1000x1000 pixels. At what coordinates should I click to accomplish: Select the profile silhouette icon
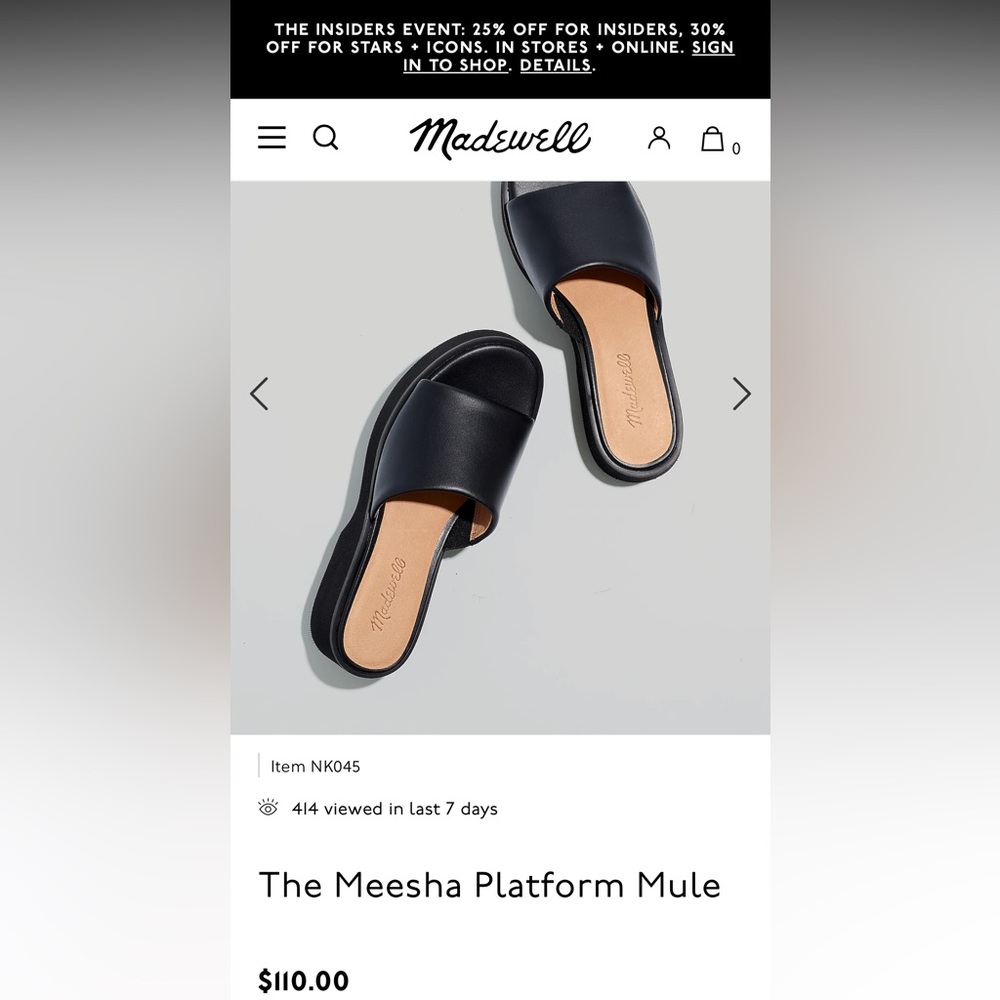[x=658, y=139]
